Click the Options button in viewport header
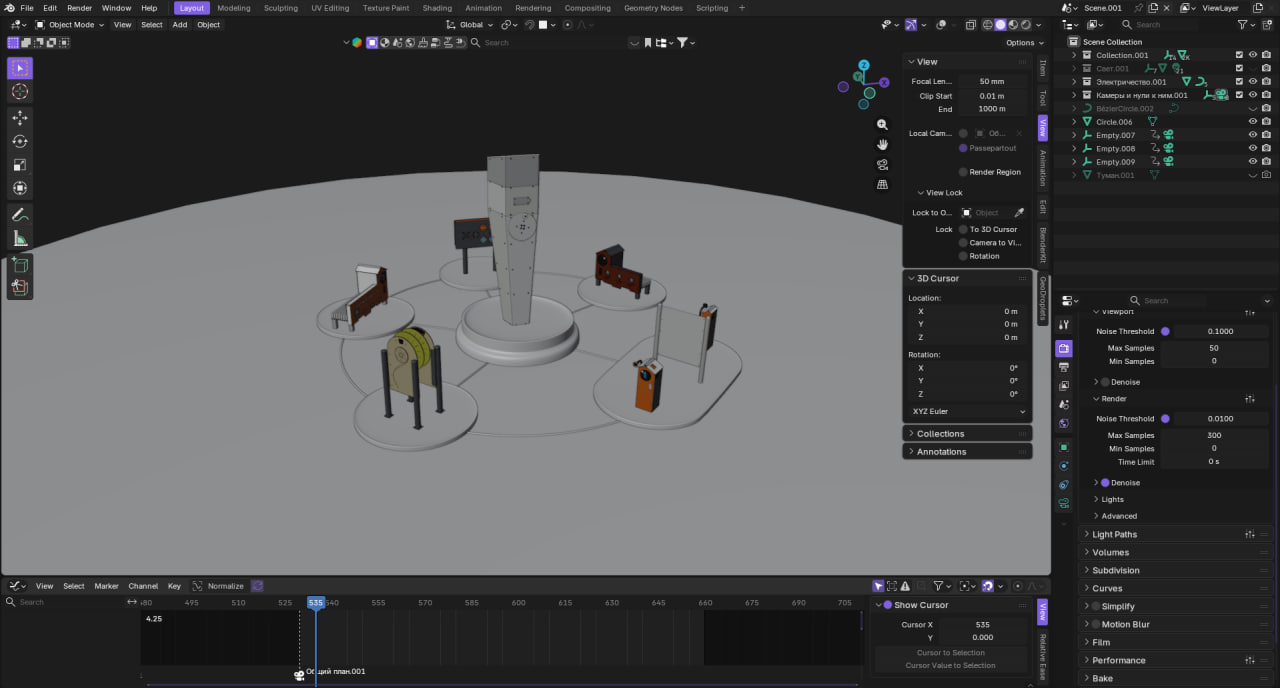Screen dimensions: 1280x688 [x=1024, y=43]
